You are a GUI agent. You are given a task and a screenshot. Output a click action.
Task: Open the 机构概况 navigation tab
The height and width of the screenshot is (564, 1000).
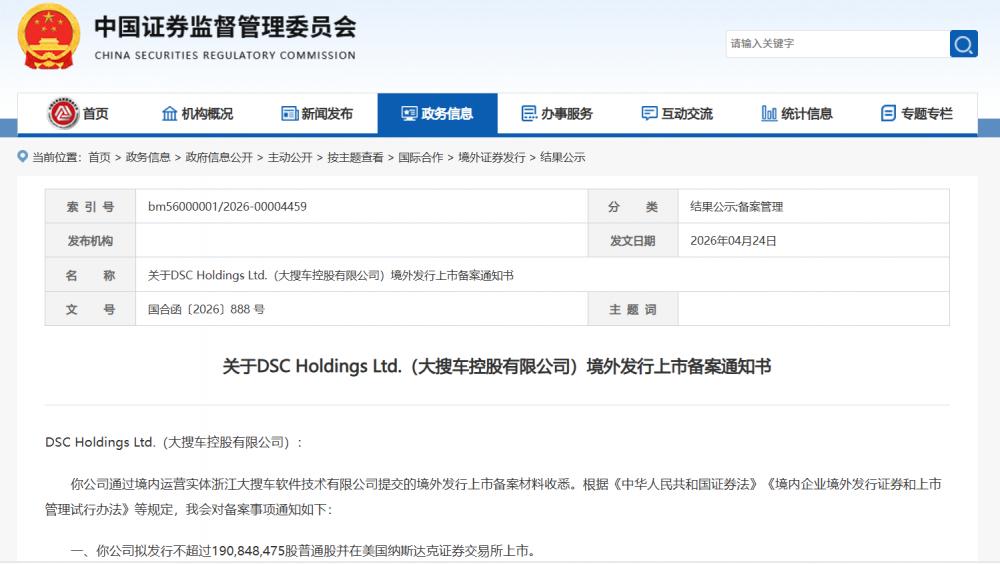point(198,114)
